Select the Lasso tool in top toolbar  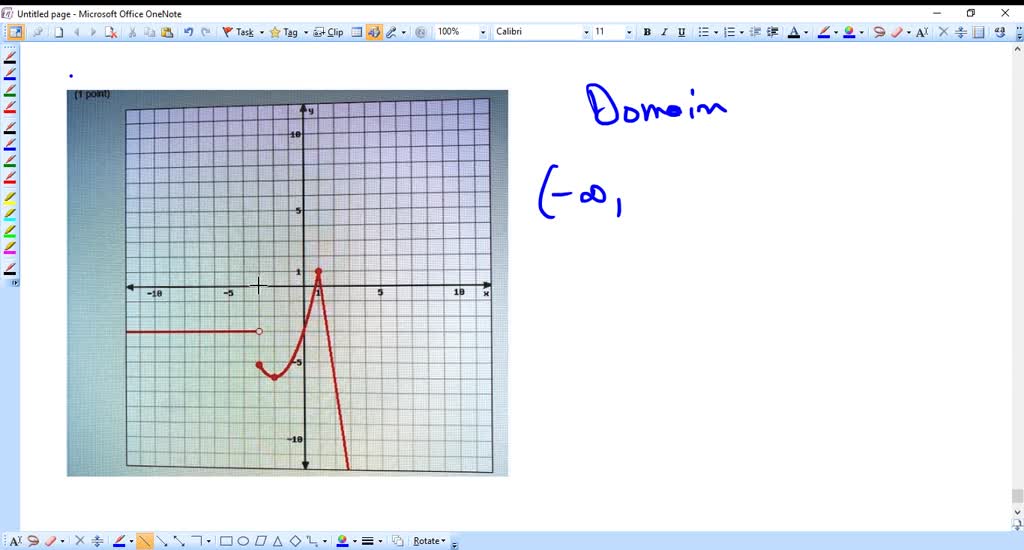[879, 32]
